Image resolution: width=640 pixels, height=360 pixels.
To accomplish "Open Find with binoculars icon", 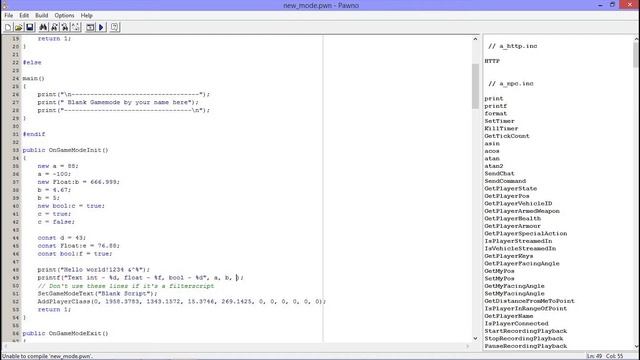I will [43, 27].
